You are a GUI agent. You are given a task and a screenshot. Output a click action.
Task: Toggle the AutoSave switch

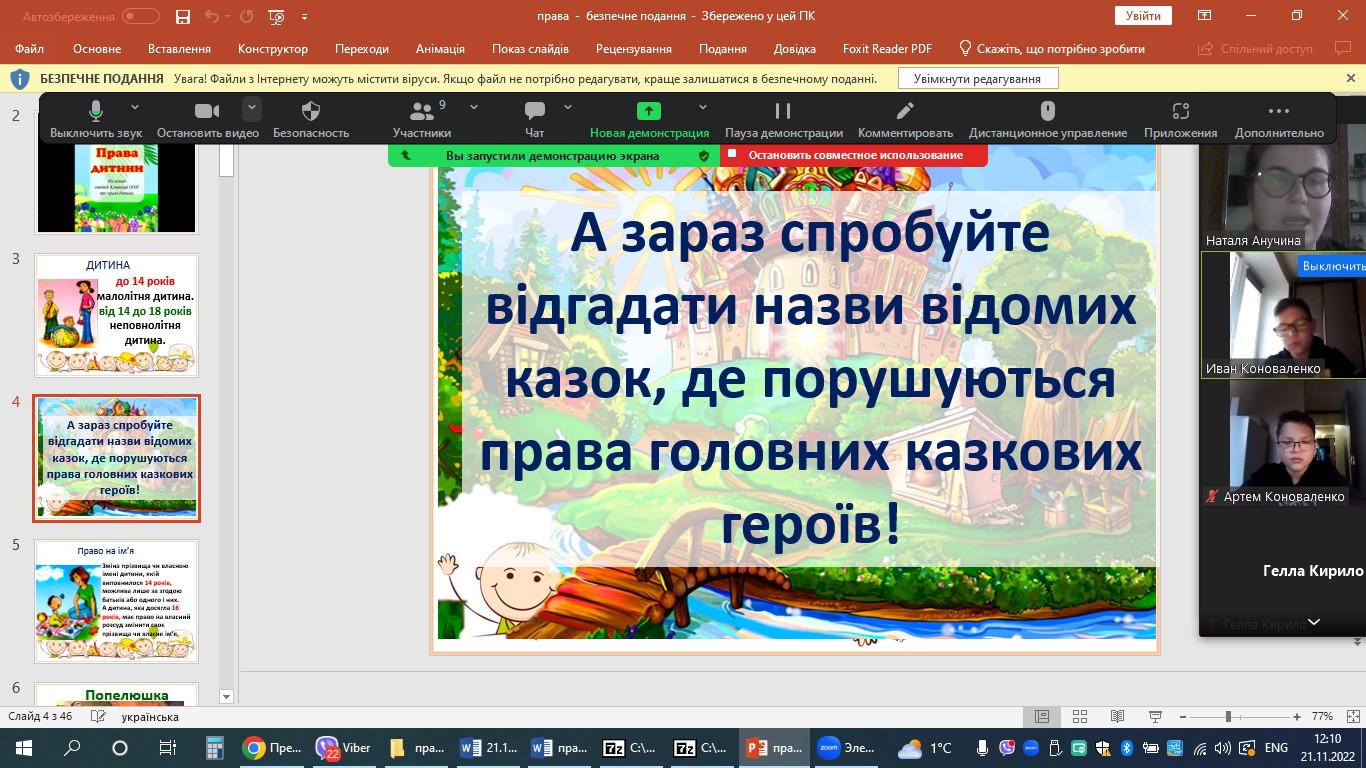click(141, 16)
